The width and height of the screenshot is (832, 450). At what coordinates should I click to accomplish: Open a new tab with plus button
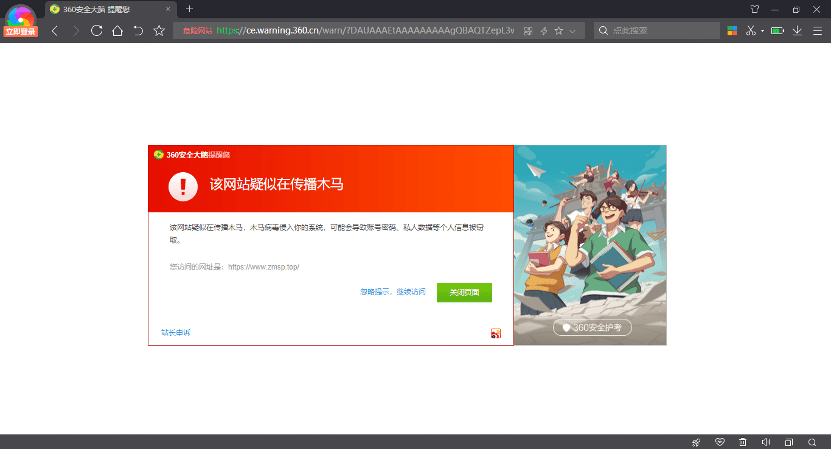point(189,8)
